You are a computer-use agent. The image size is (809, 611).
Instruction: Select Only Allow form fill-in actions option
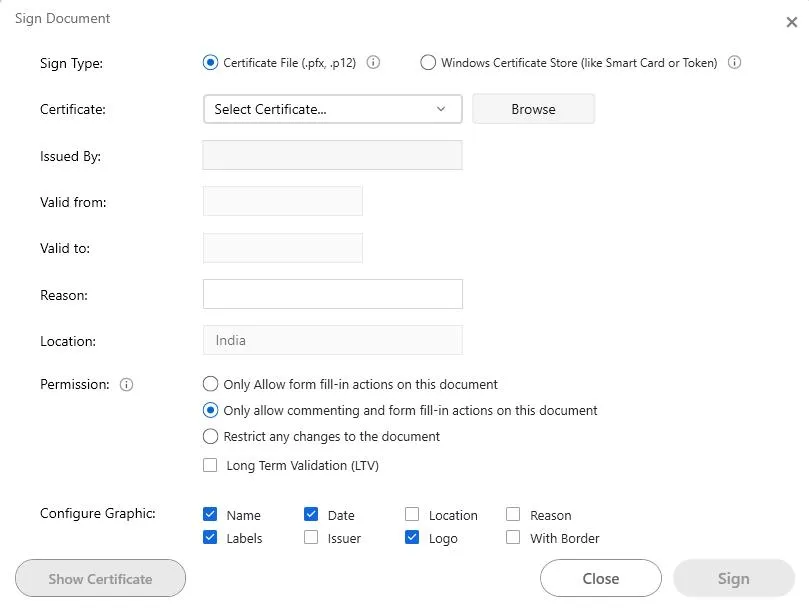[210, 384]
